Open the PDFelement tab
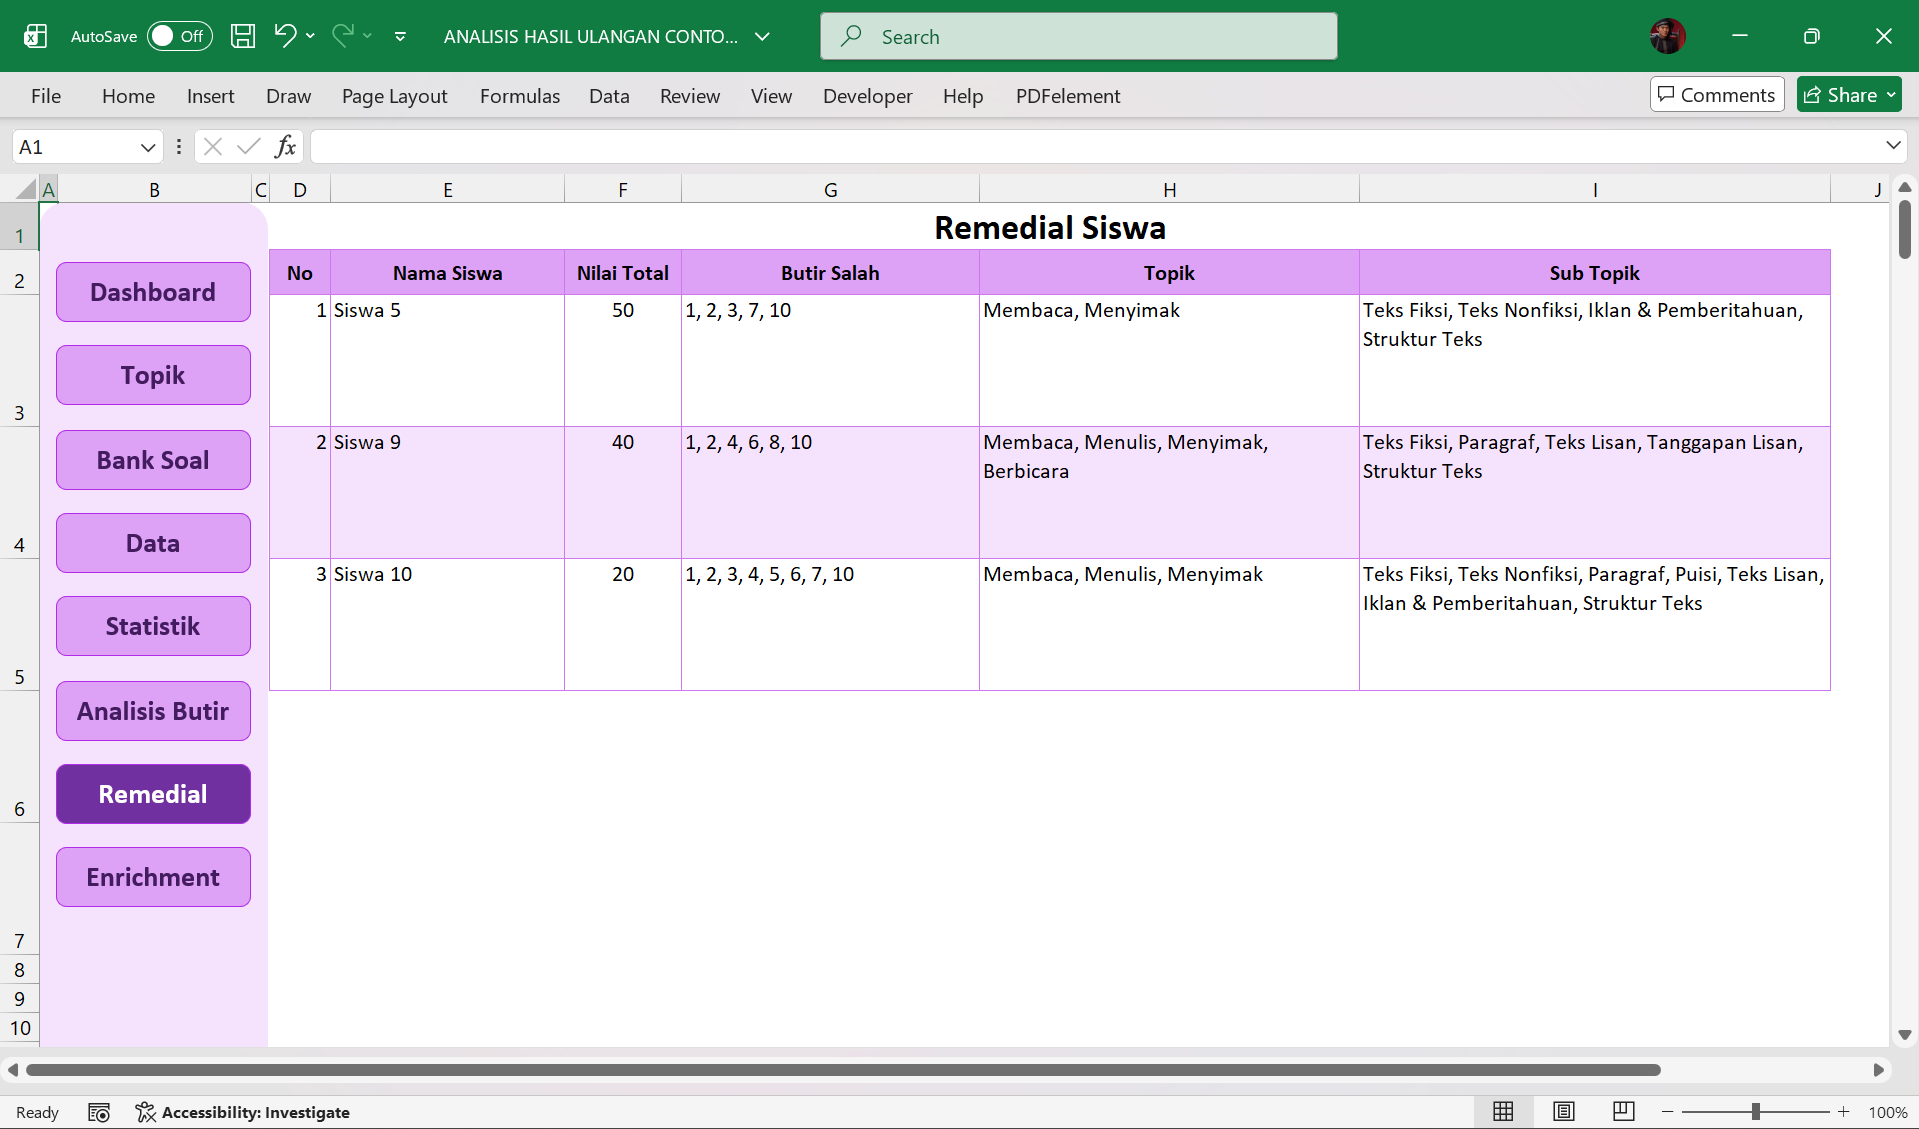The image size is (1919, 1129). pos(1068,96)
